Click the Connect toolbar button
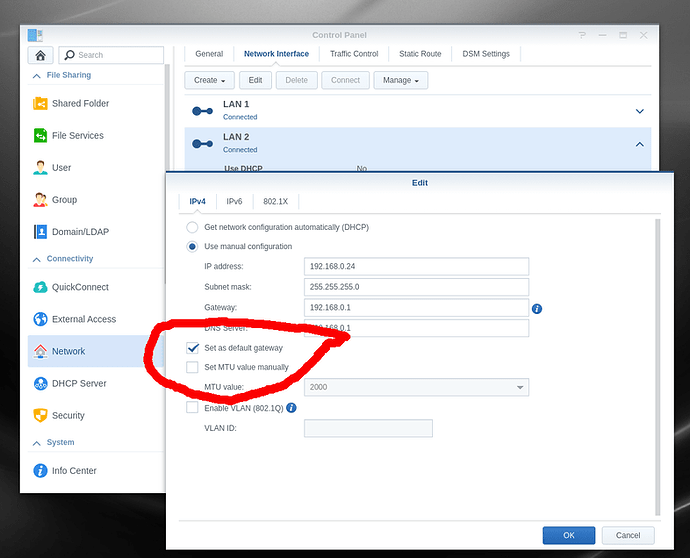 345,80
